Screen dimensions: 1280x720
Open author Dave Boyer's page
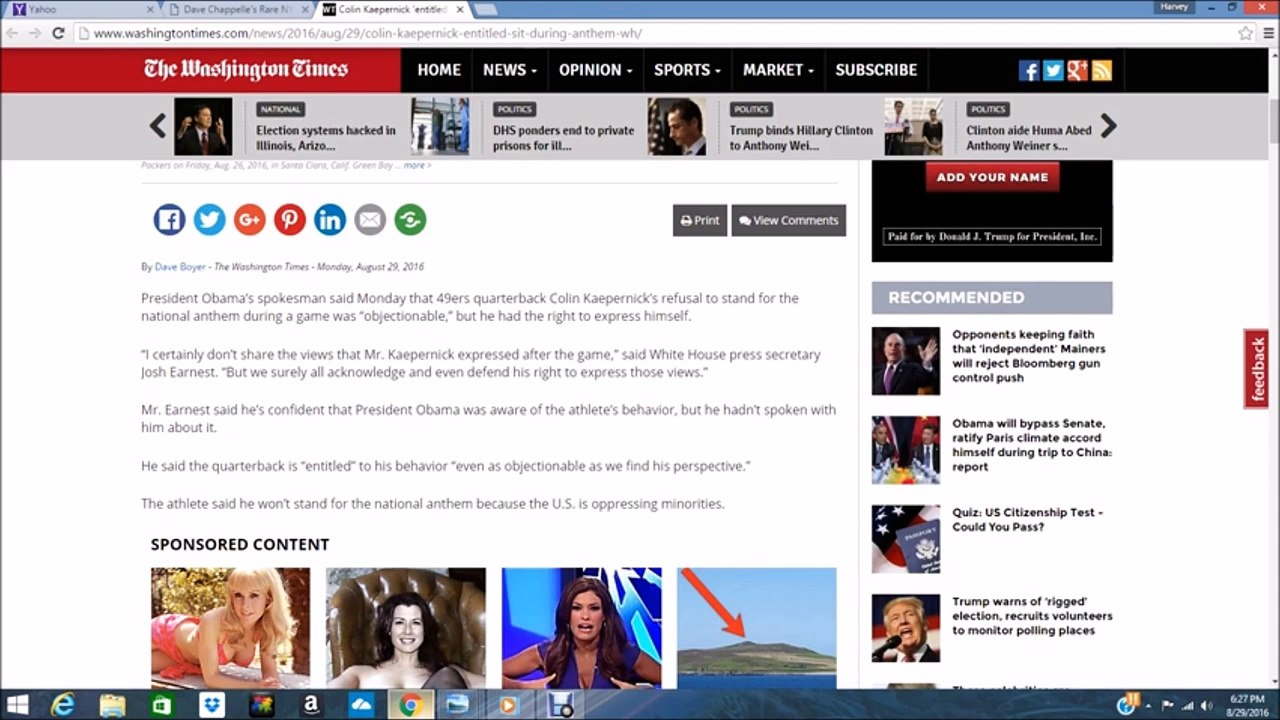180,267
